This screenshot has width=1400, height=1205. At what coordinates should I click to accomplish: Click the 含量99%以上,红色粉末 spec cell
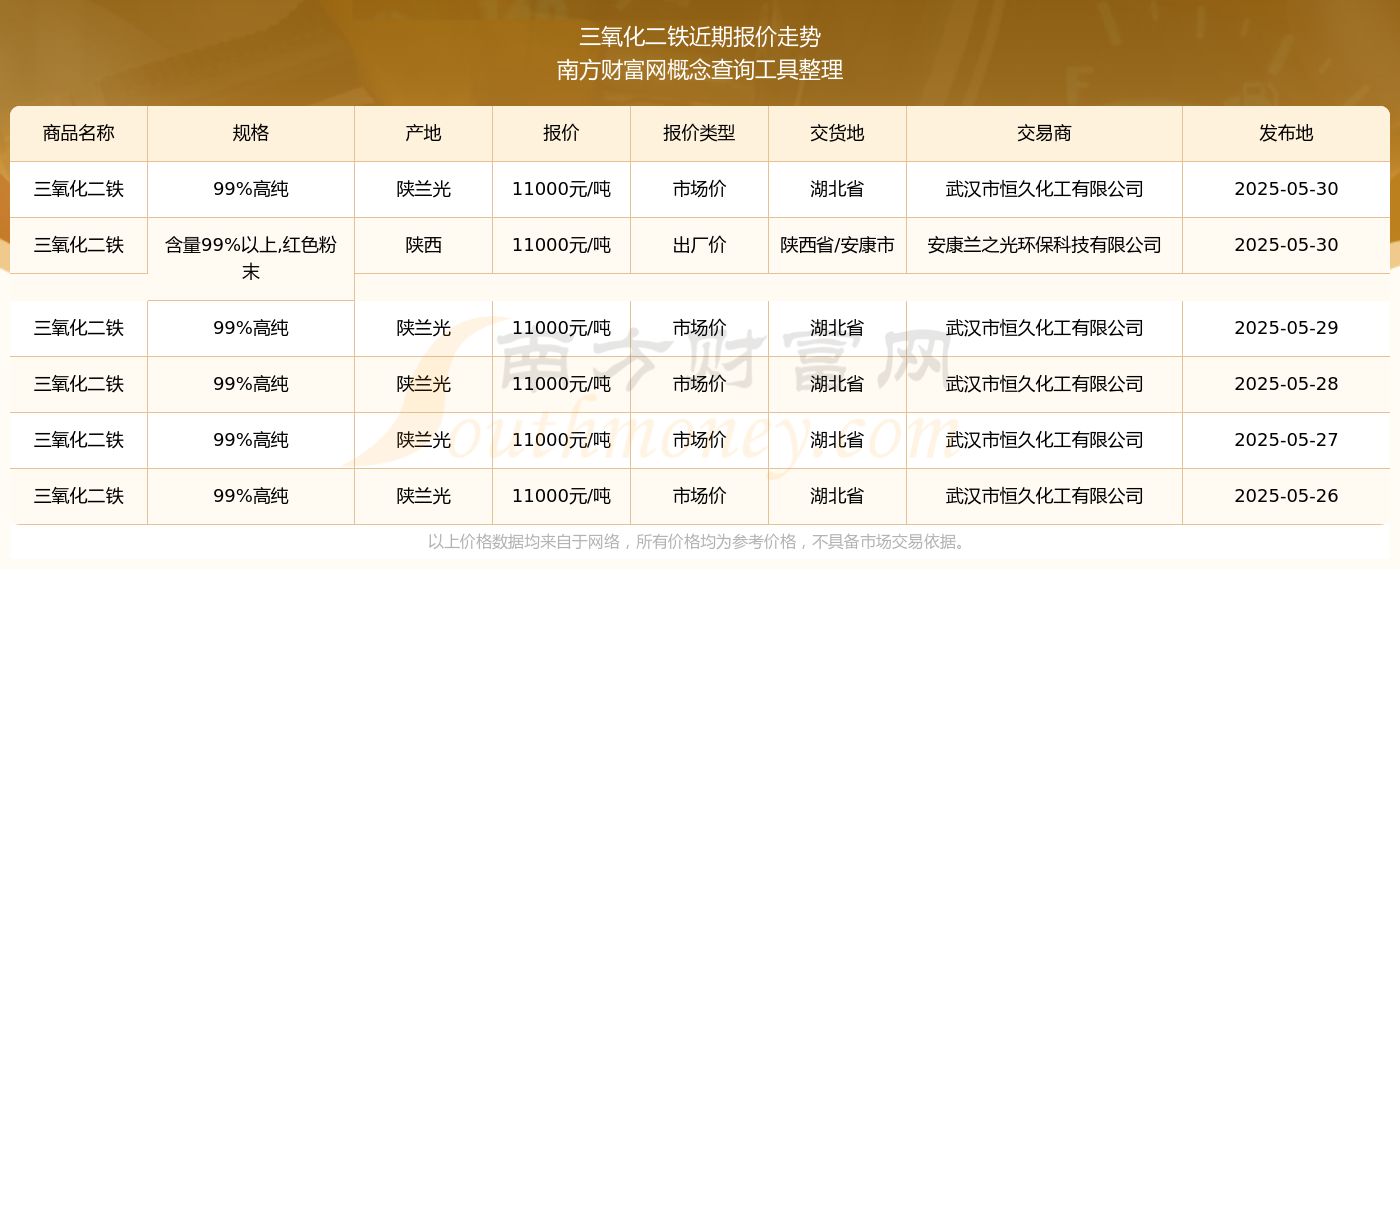(x=251, y=259)
